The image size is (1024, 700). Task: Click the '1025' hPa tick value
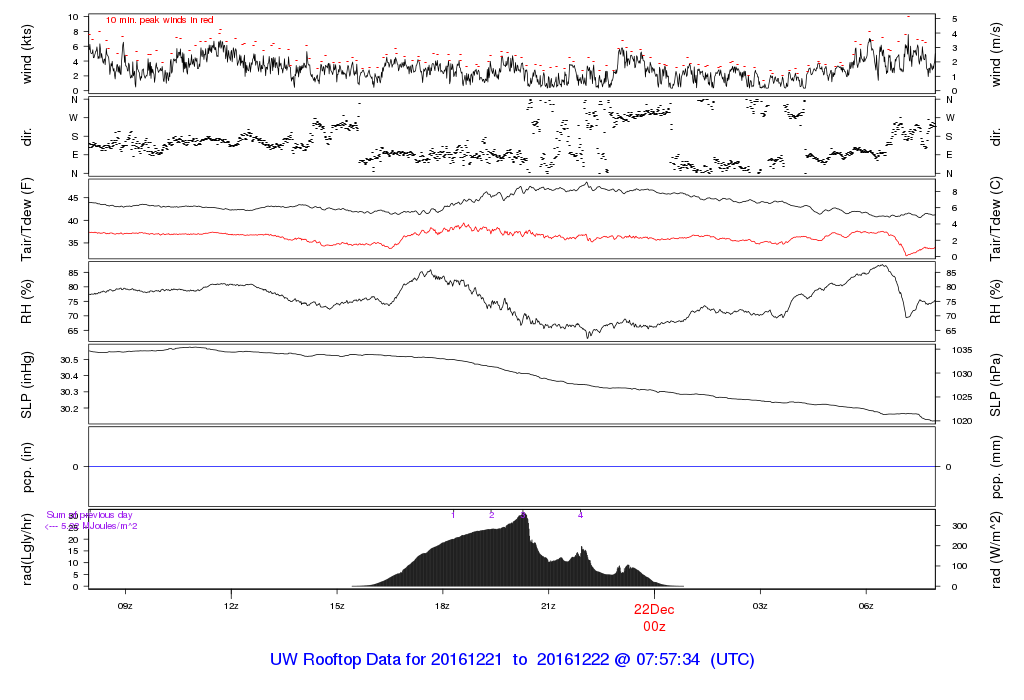pyautogui.click(x=961, y=397)
